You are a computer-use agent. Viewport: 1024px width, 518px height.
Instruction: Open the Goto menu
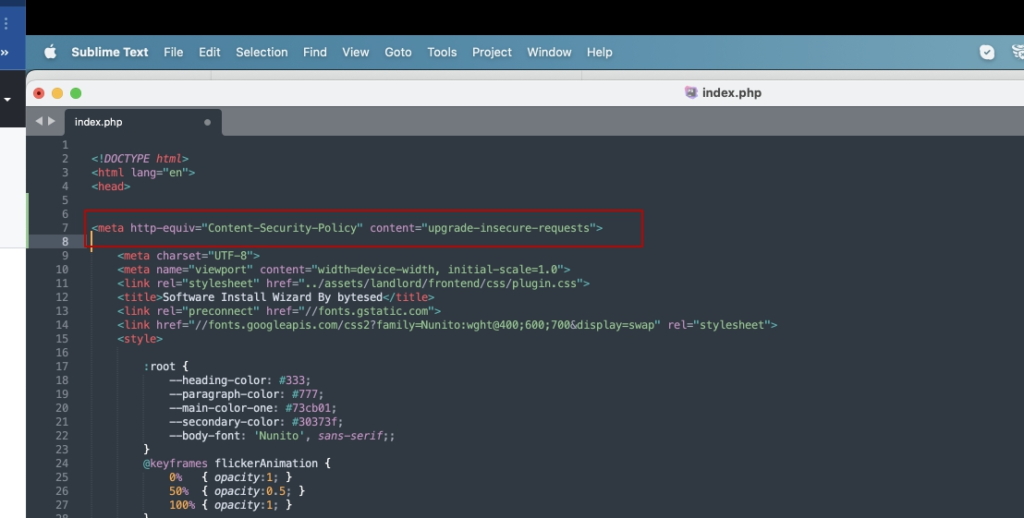[x=398, y=52]
